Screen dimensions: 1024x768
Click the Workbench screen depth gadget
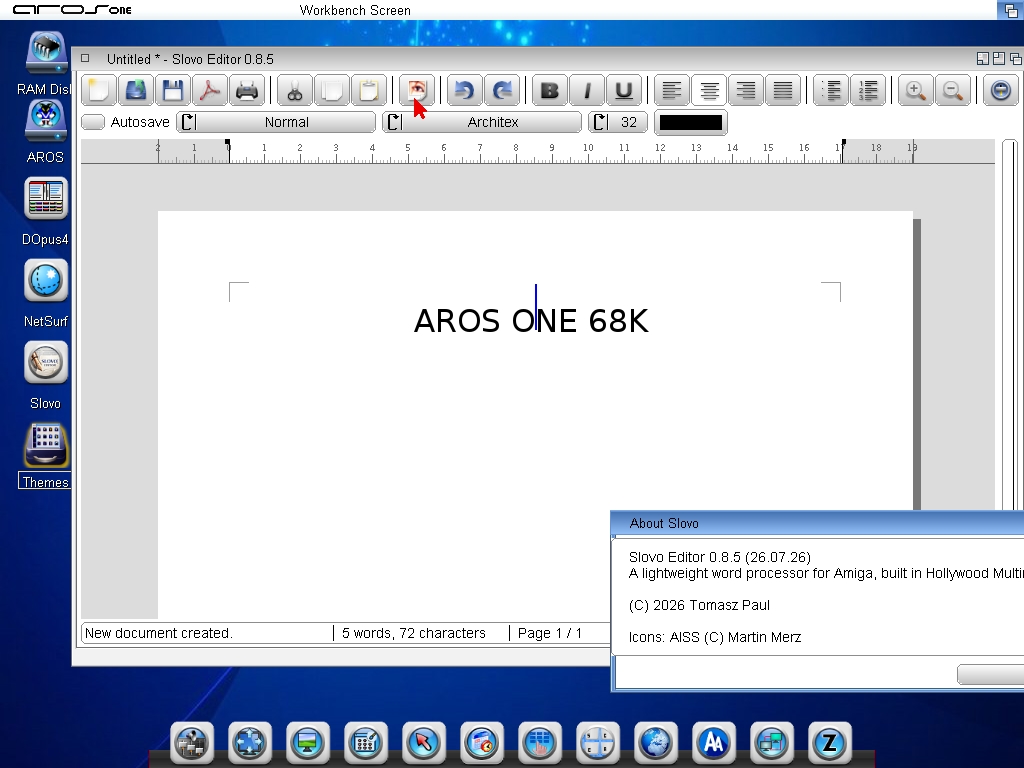click(x=1010, y=10)
